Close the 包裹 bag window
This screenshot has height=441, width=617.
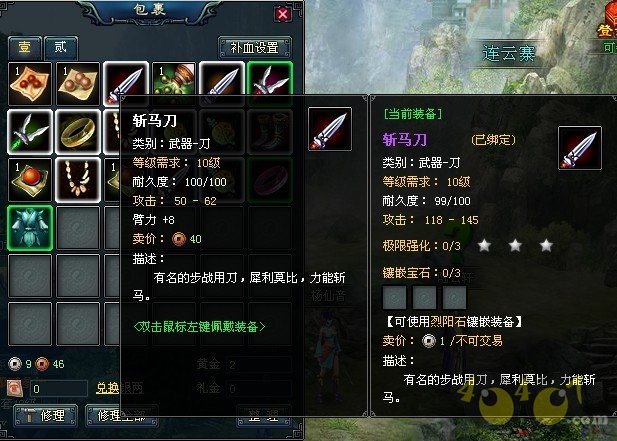pyautogui.click(x=282, y=15)
